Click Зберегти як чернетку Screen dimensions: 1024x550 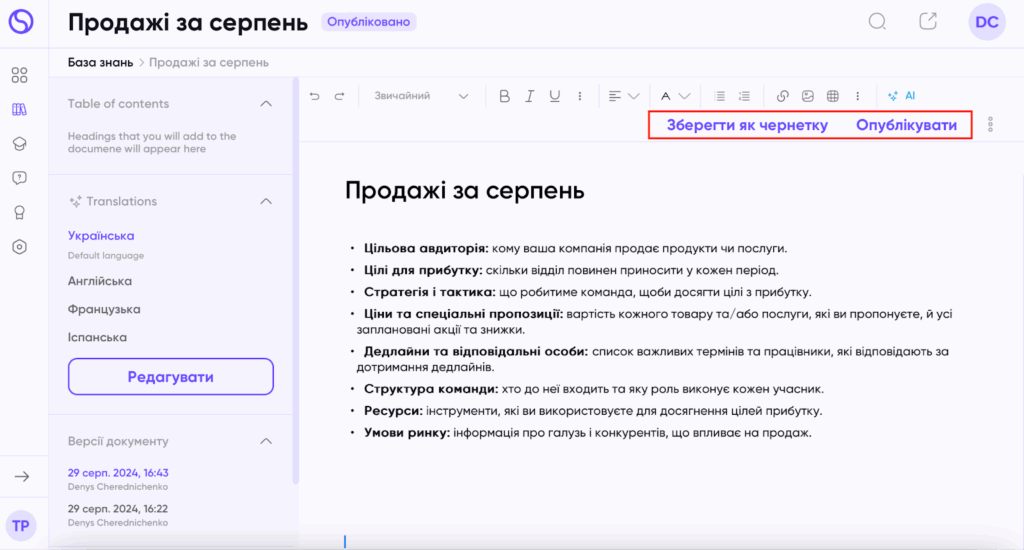tap(747, 125)
